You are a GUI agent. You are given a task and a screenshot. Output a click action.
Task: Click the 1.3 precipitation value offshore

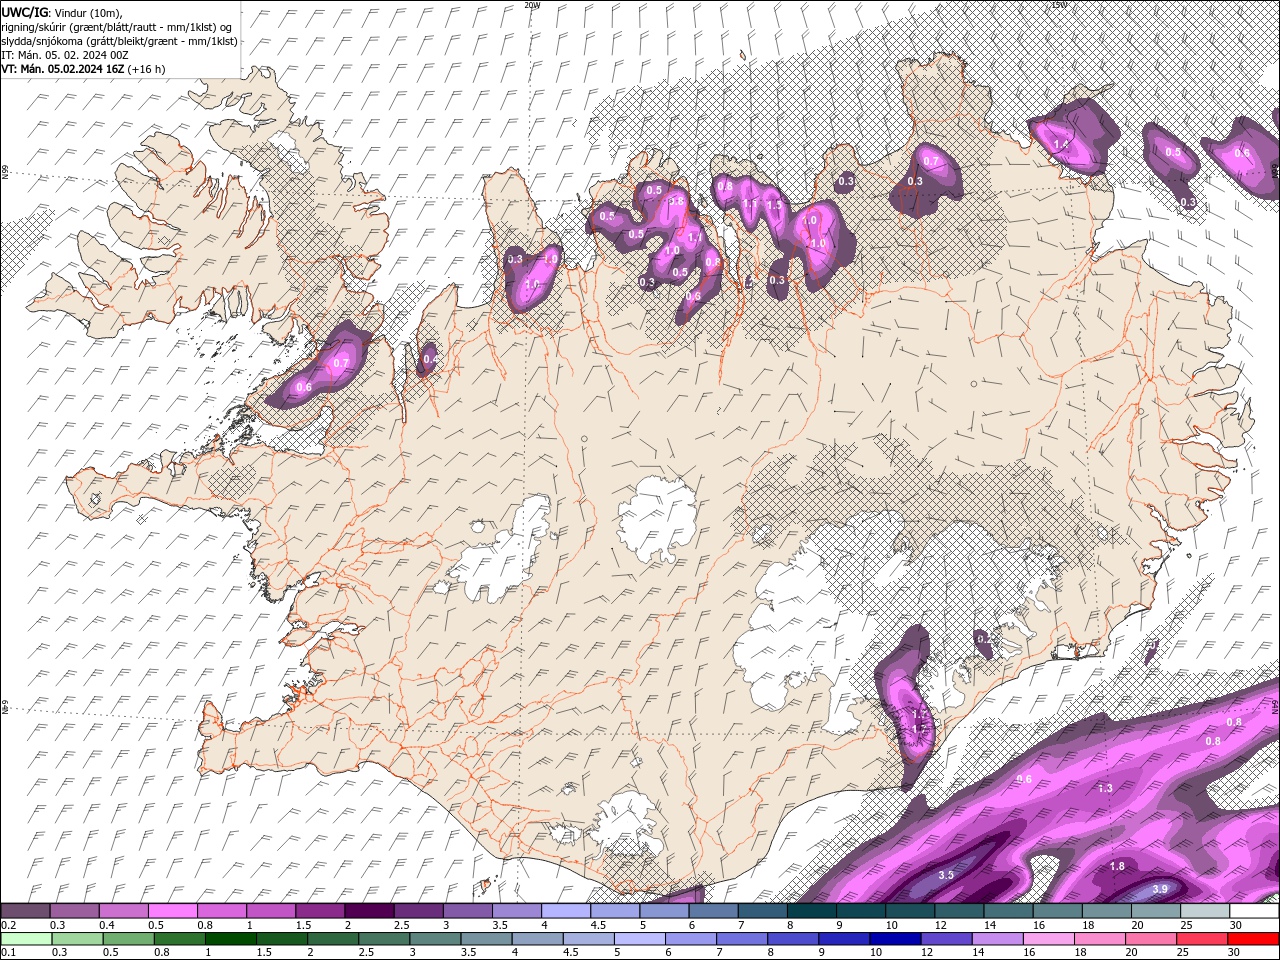(1105, 788)
